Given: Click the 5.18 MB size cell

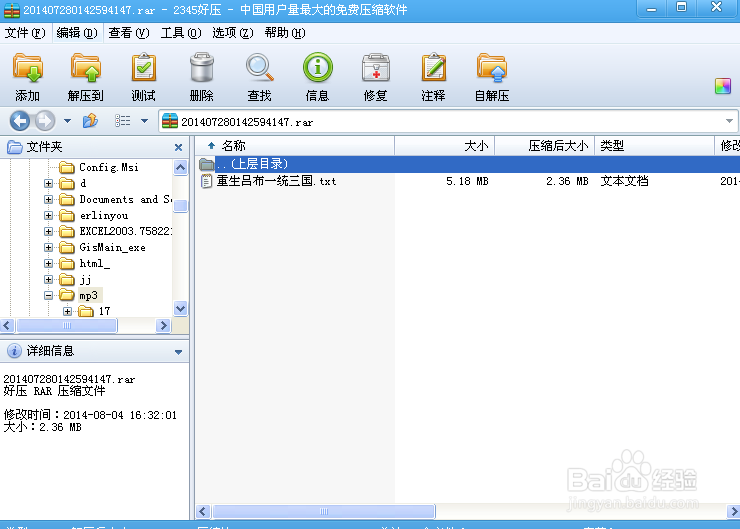Looking at the screenshot, I should (x=467, y=181).
